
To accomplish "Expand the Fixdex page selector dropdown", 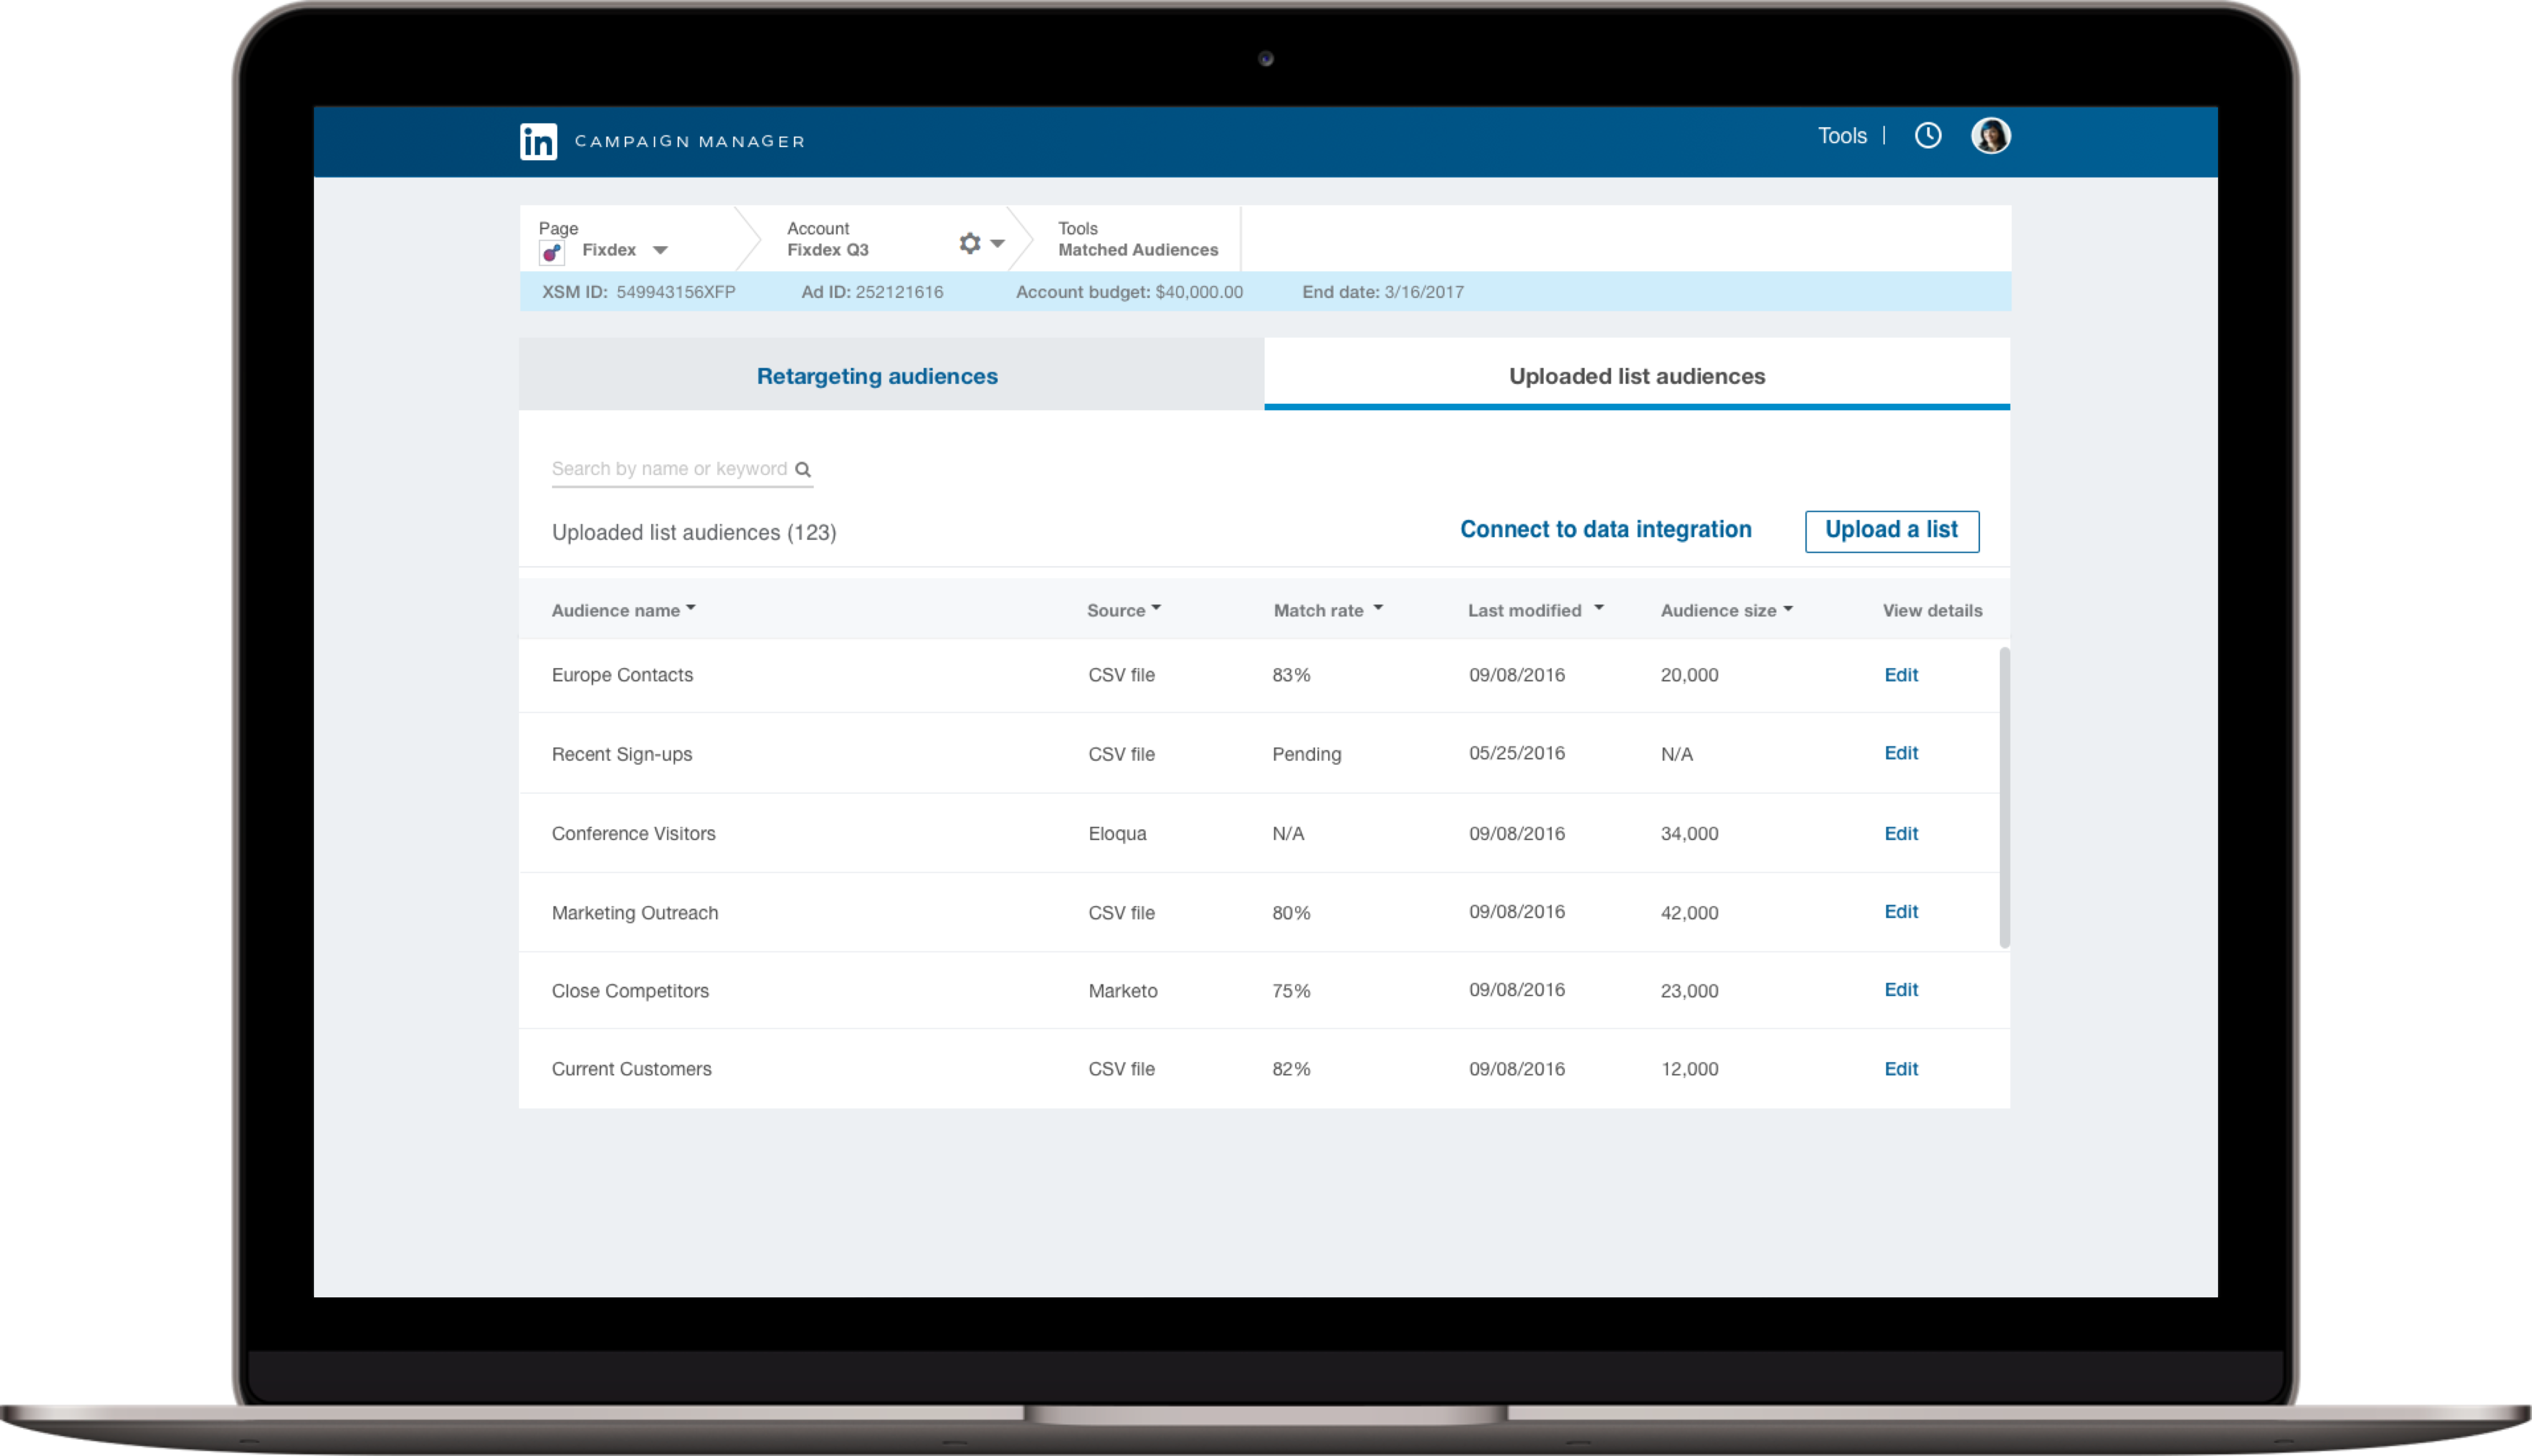I will (x=660, y=250).
